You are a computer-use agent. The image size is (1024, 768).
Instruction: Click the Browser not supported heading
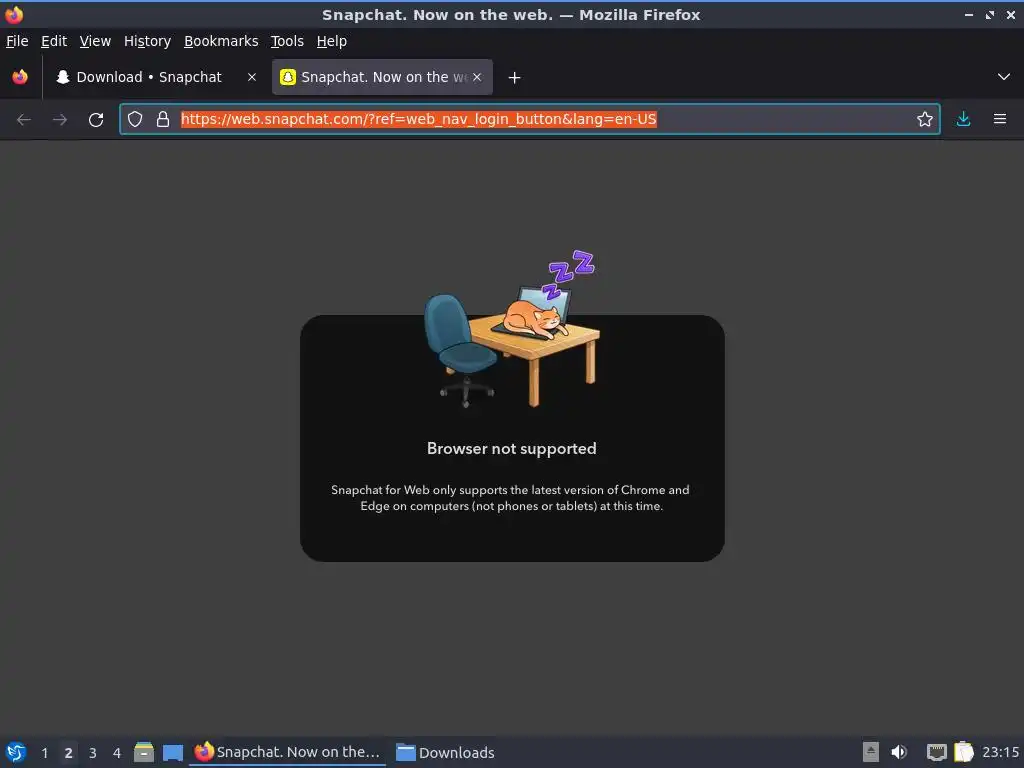(511, 449)
